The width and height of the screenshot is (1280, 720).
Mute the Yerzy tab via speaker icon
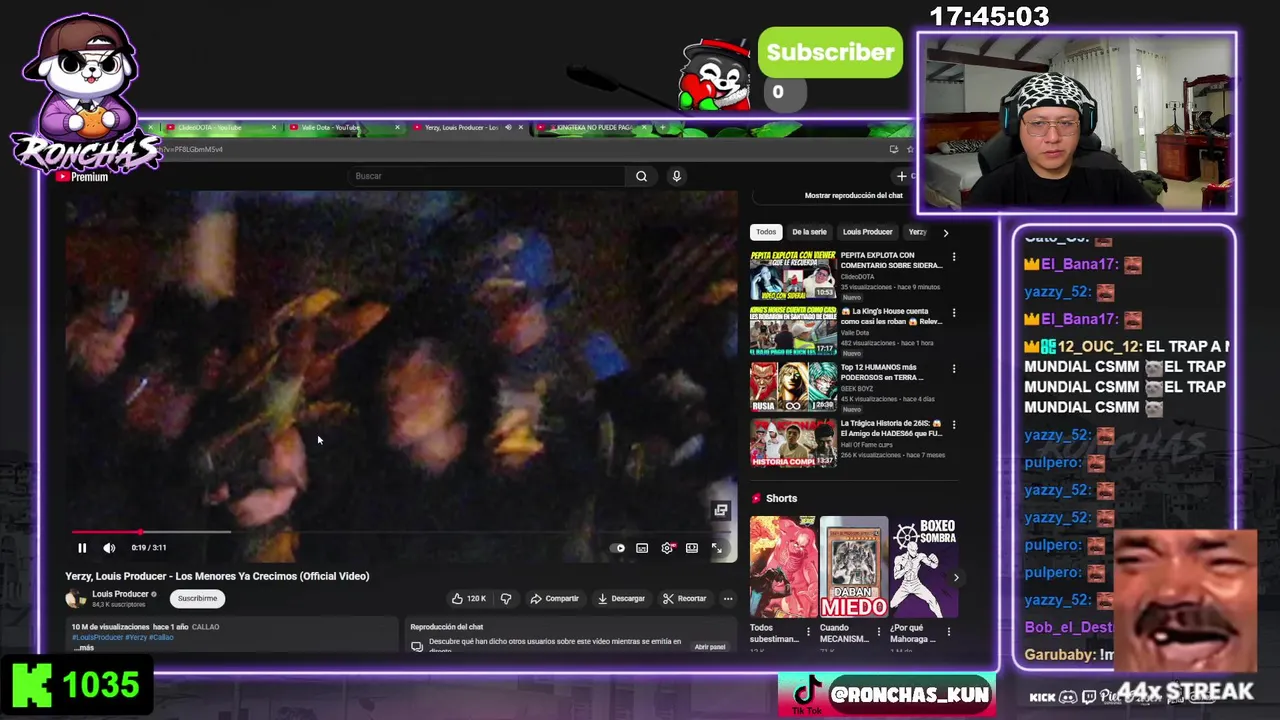[508, 128]
